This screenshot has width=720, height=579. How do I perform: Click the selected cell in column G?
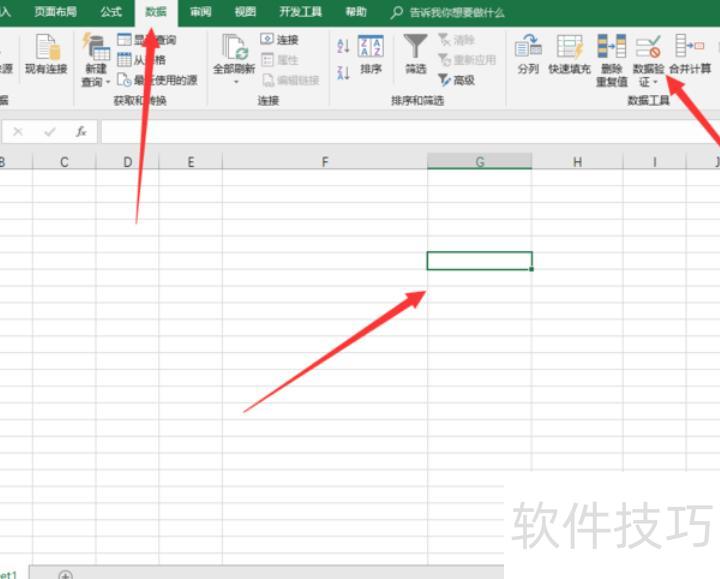click(479, 261)
